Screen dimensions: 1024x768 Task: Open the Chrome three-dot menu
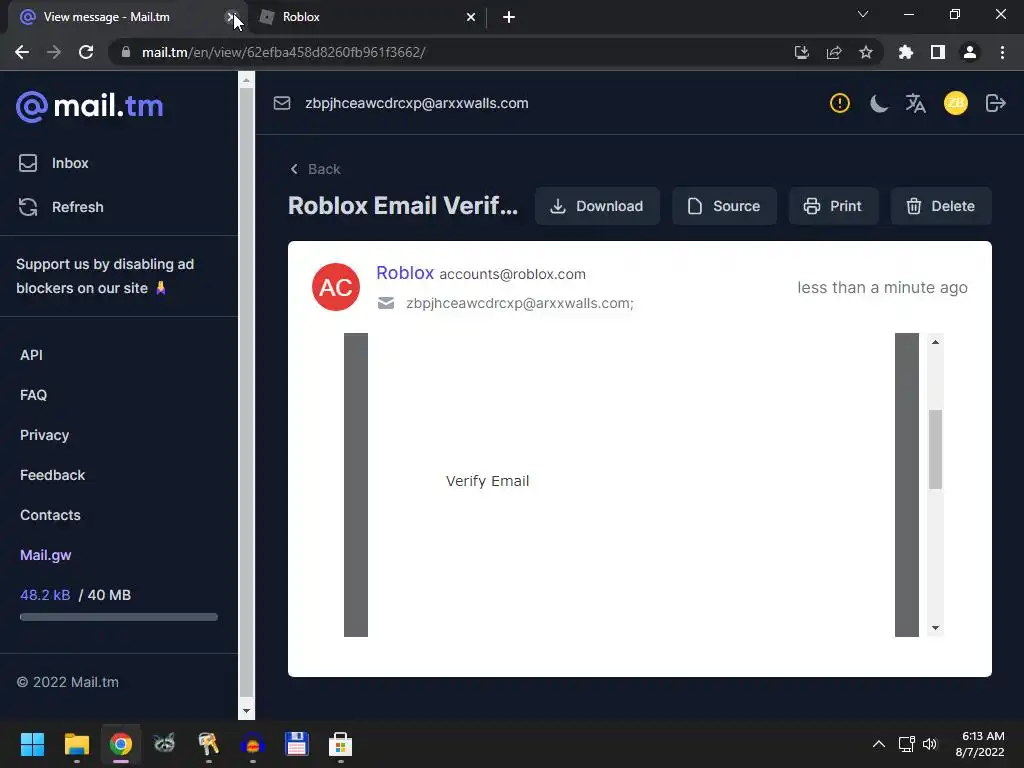point(1002,52)
